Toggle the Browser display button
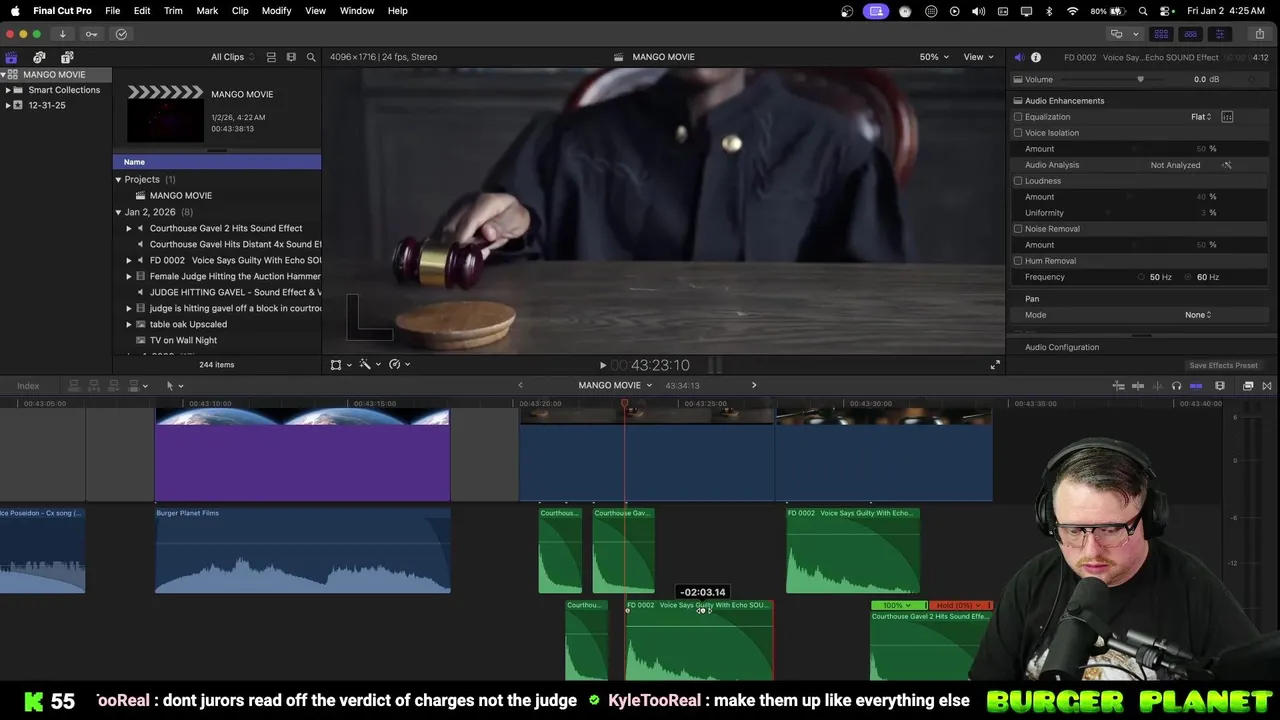The image size is (1280, 720). 1161,34
